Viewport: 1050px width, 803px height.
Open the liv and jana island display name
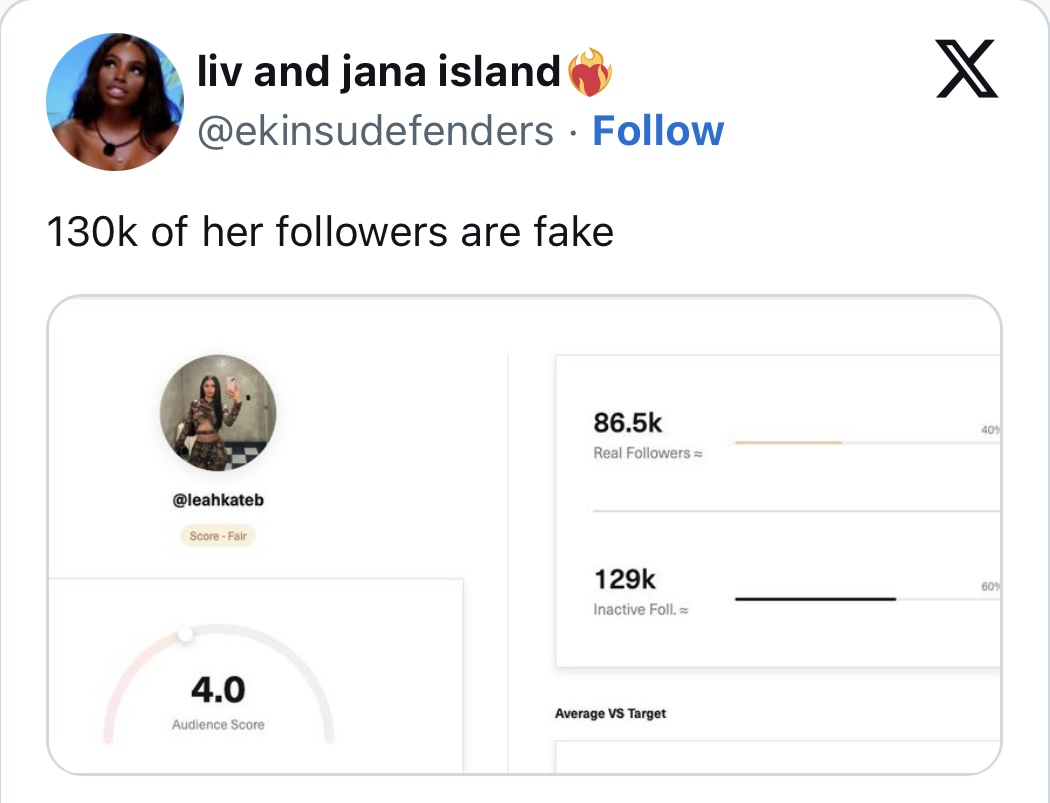378,72
